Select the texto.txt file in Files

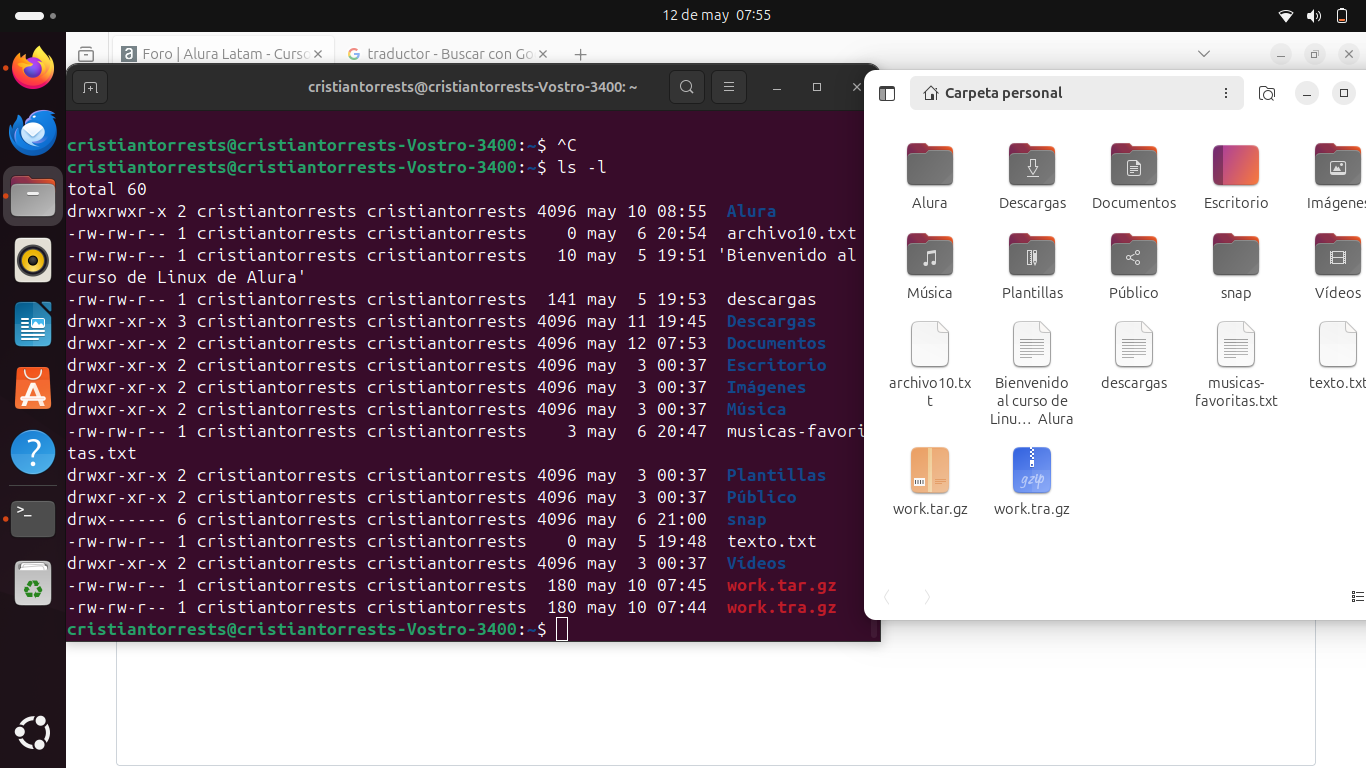(1338, 356)
